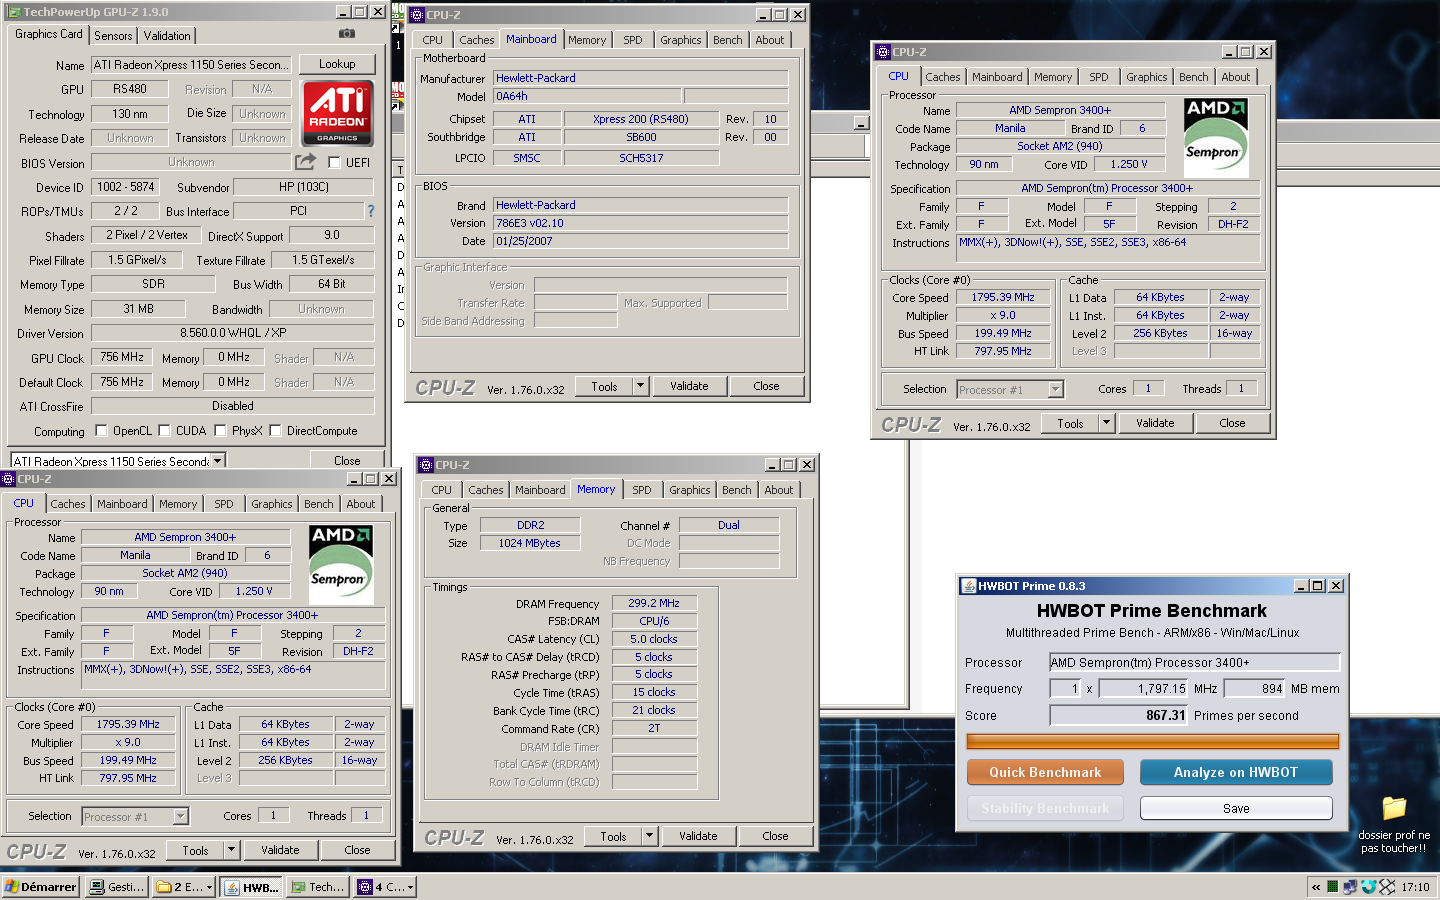Switch to the Gesti... taskbar item

point(116,887)
